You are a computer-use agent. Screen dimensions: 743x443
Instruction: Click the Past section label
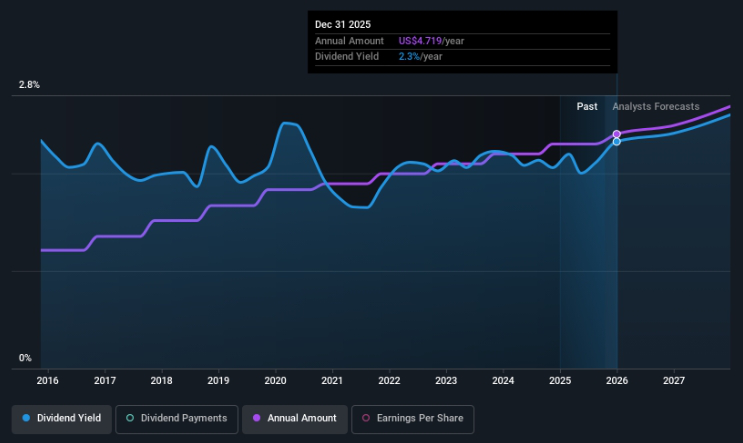tap(587, 106)
